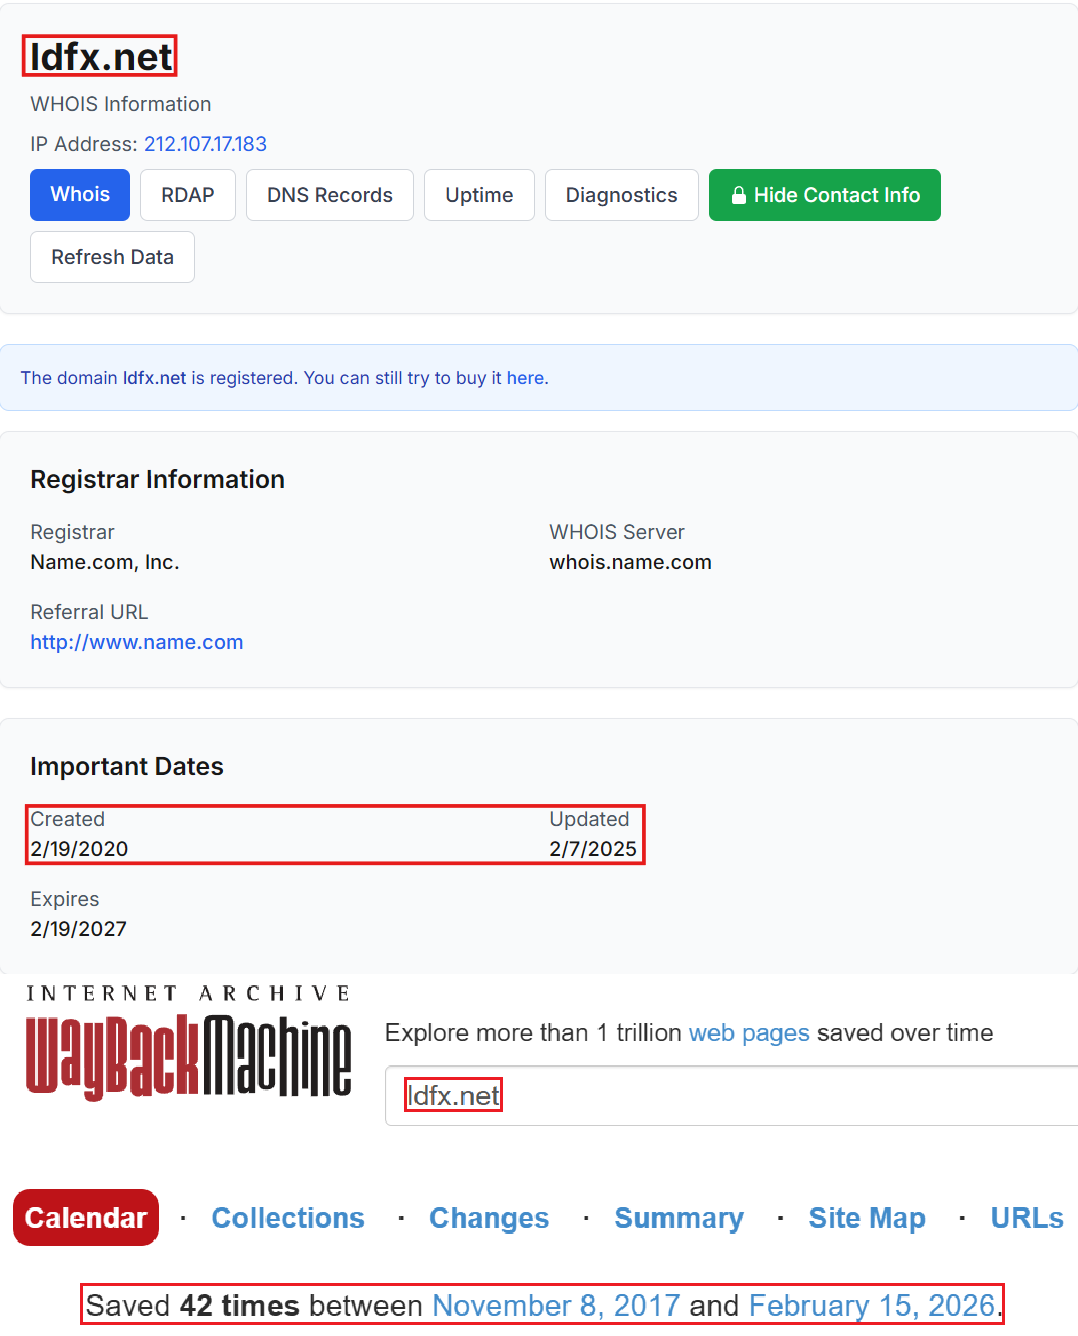Image resolution: width=1078 pixels, height=1336 pixels.
Task: Click the lock icon on Hide Contact Info
Action: coord(738,195)
